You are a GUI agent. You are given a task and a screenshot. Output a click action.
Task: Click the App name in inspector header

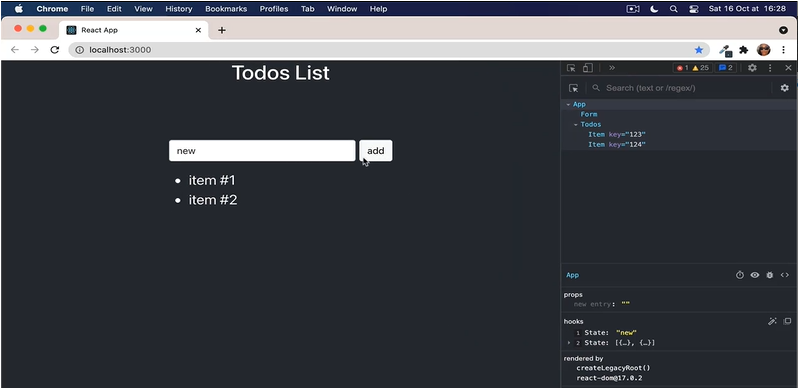(572, 275)
